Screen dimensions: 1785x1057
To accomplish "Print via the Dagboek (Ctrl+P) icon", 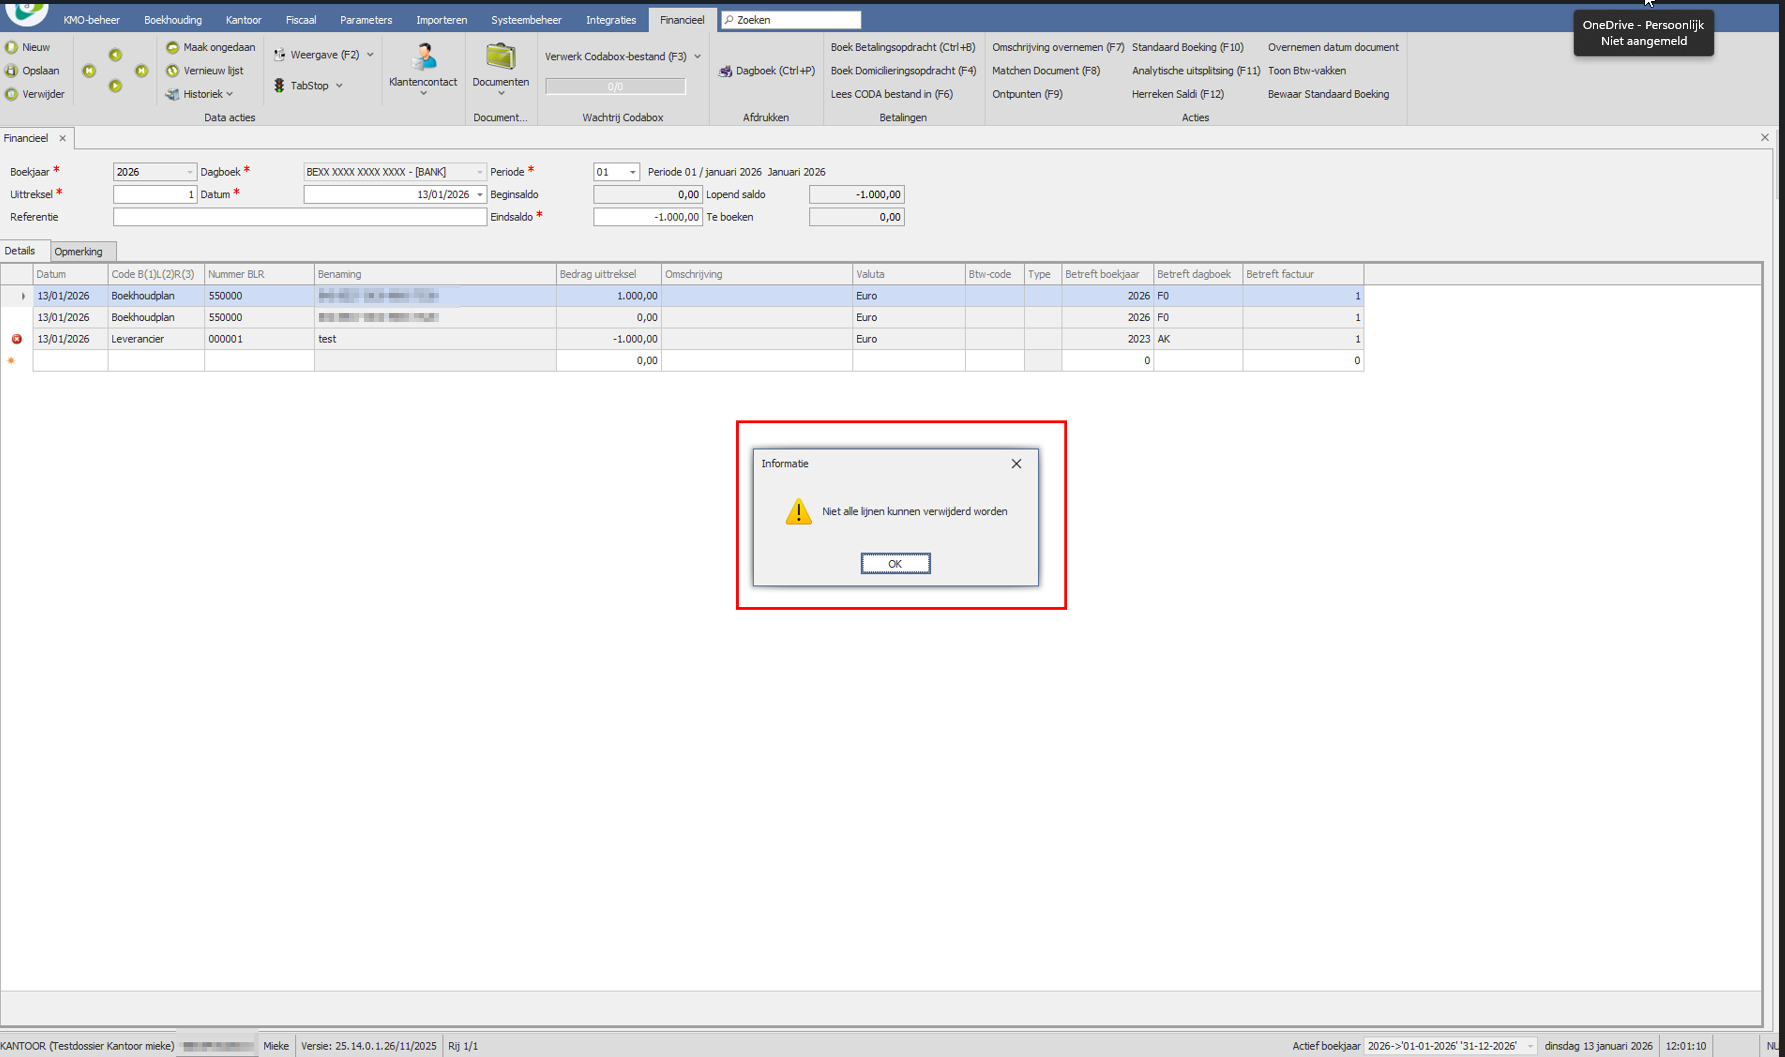I will tap(726, 71).
